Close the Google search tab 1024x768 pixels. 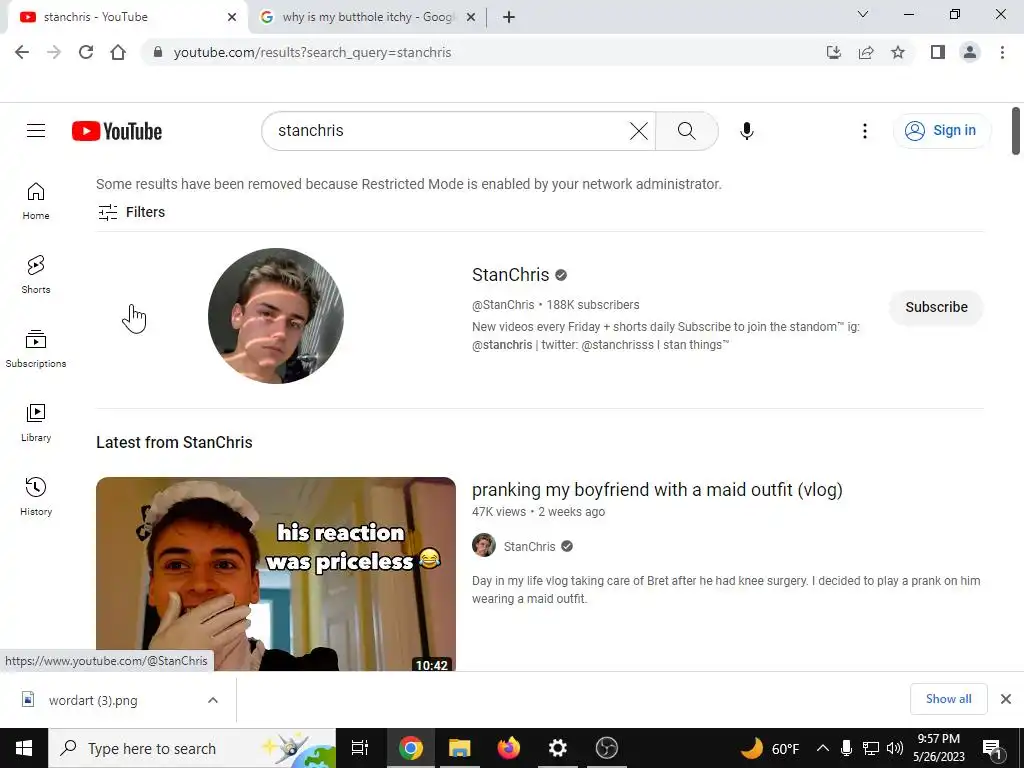tap(470, 18)
